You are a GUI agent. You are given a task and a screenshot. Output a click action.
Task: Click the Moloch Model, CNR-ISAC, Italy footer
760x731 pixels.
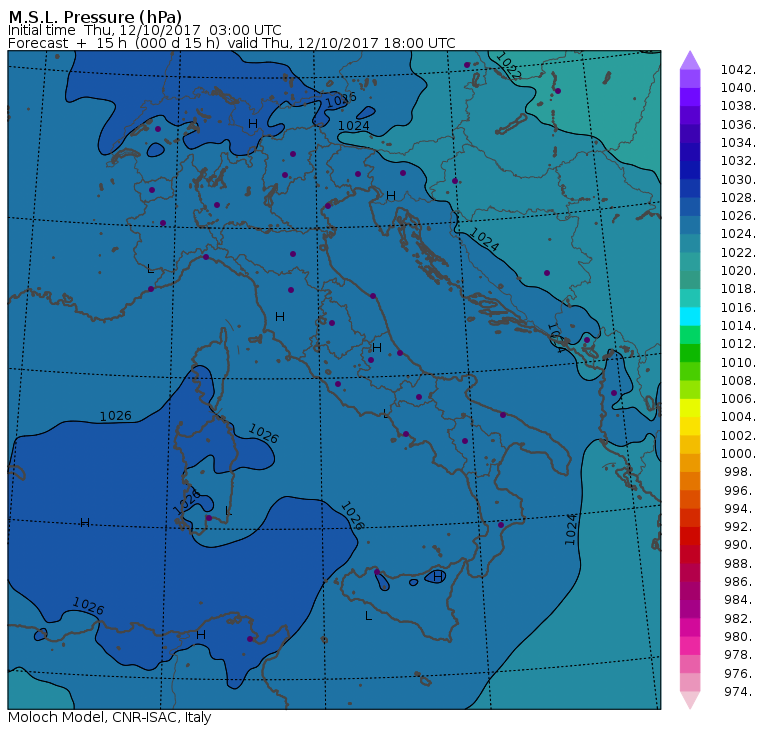point(110,717)
